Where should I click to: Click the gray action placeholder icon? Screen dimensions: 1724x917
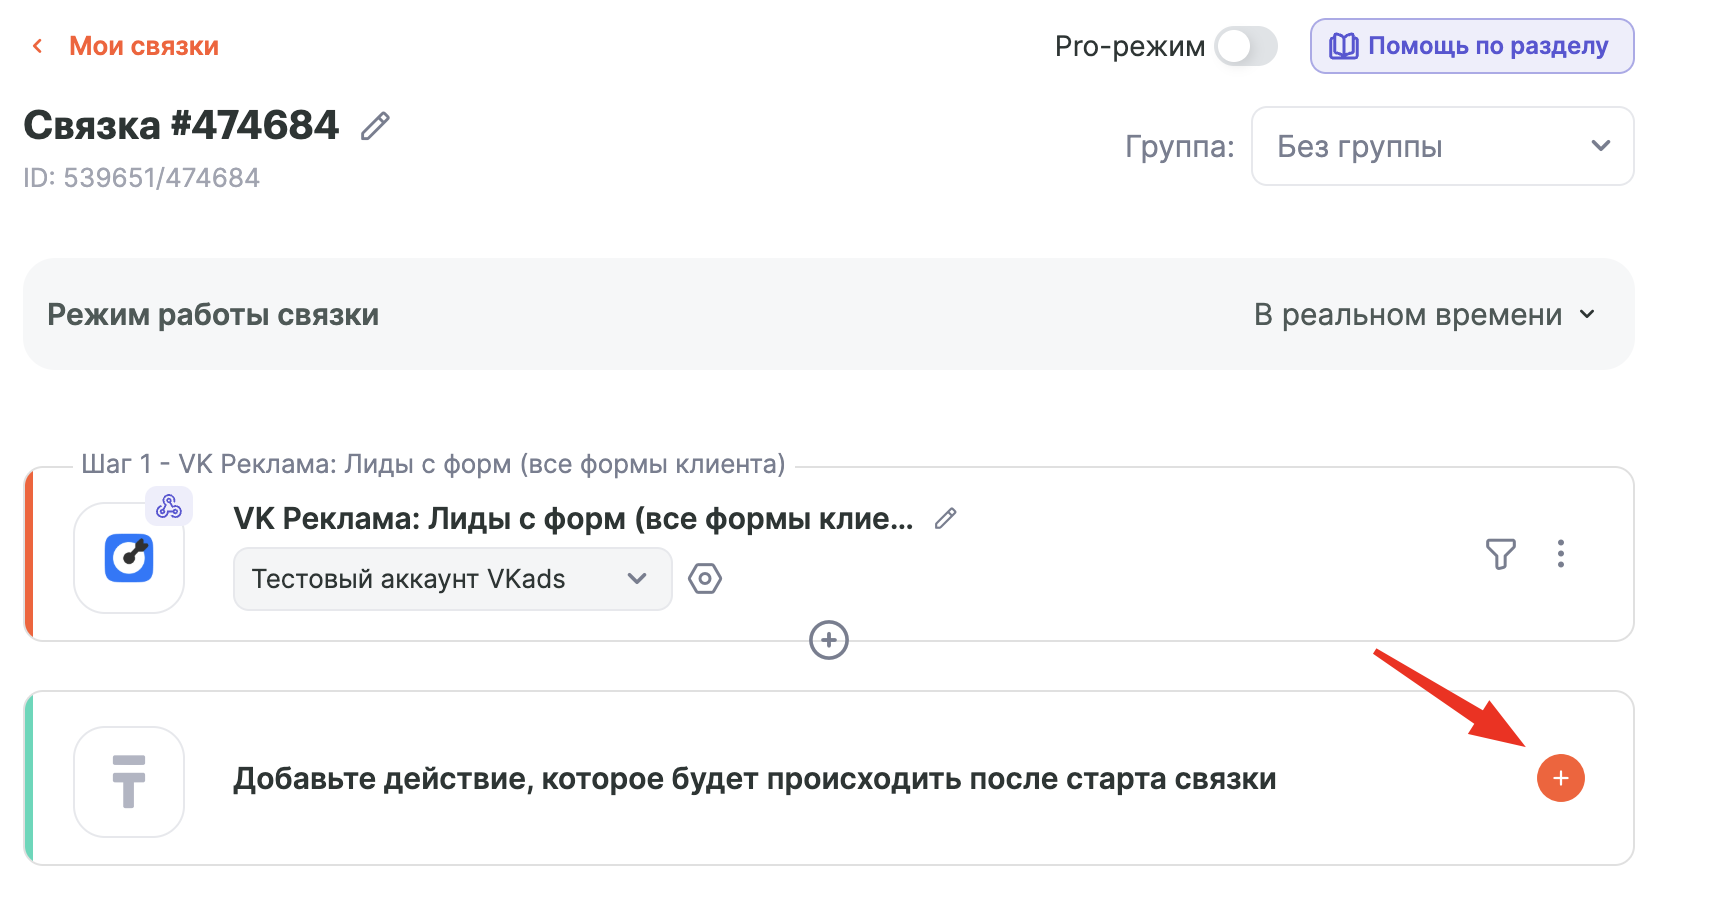pos(129,782)
